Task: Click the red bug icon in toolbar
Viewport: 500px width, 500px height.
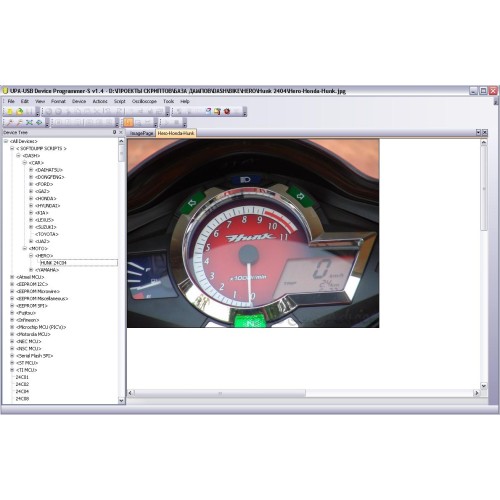Action: [227, 111]
